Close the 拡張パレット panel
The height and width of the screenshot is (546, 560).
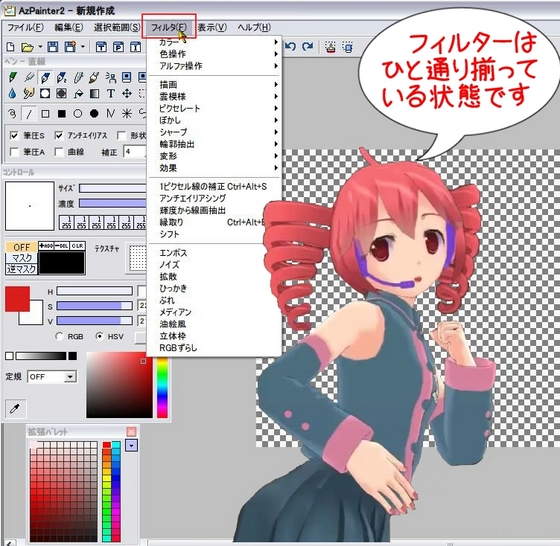click(131, 431)
